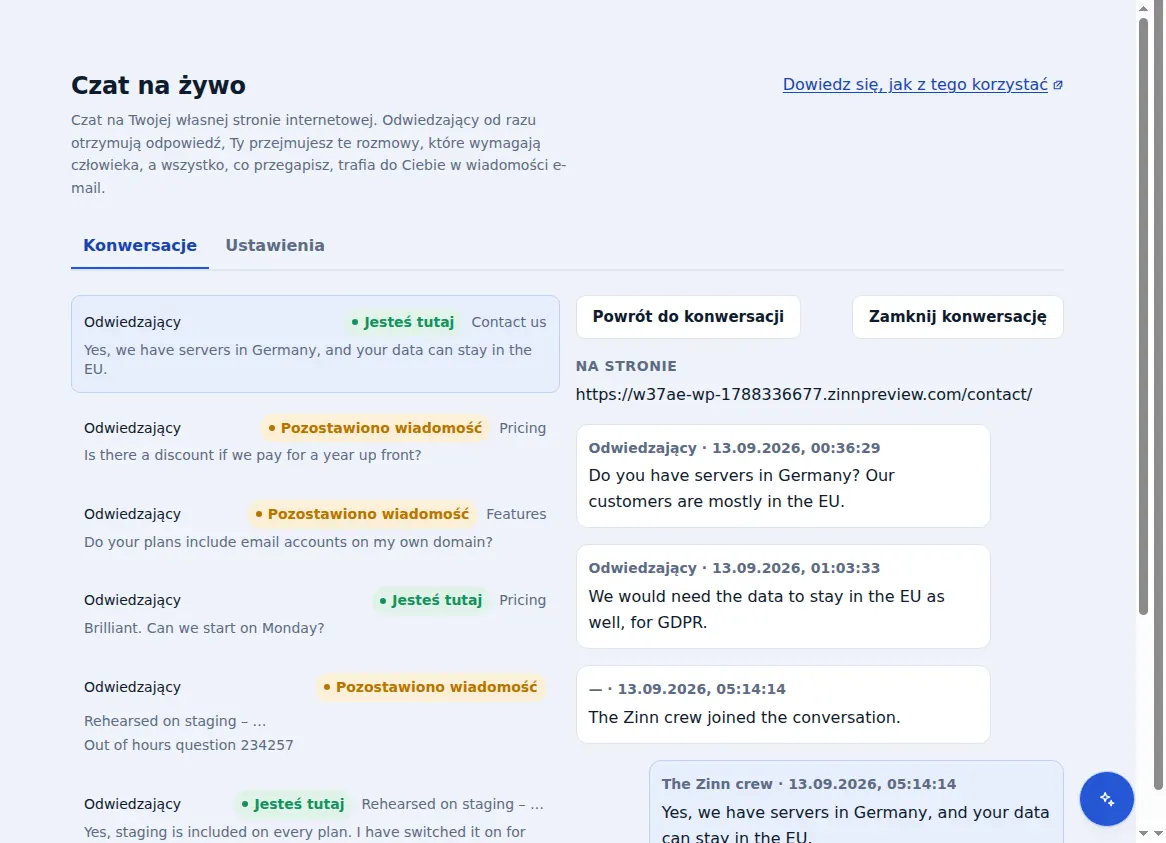Click timestamp '13.09.2026, 00:36:29'

tap(796, 448)
